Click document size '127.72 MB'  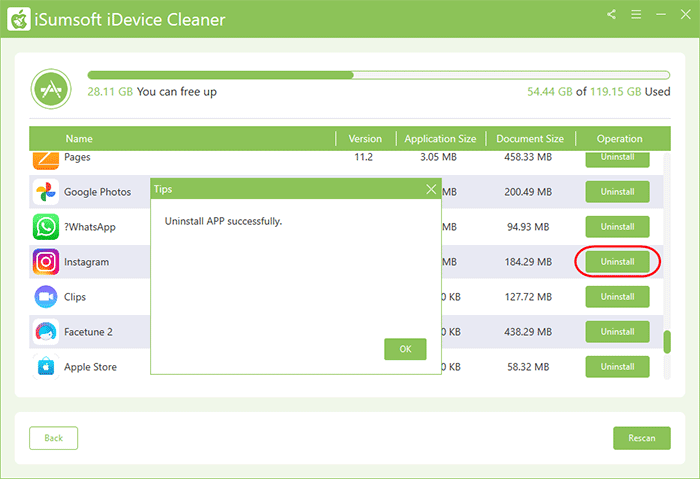[528, 297]
